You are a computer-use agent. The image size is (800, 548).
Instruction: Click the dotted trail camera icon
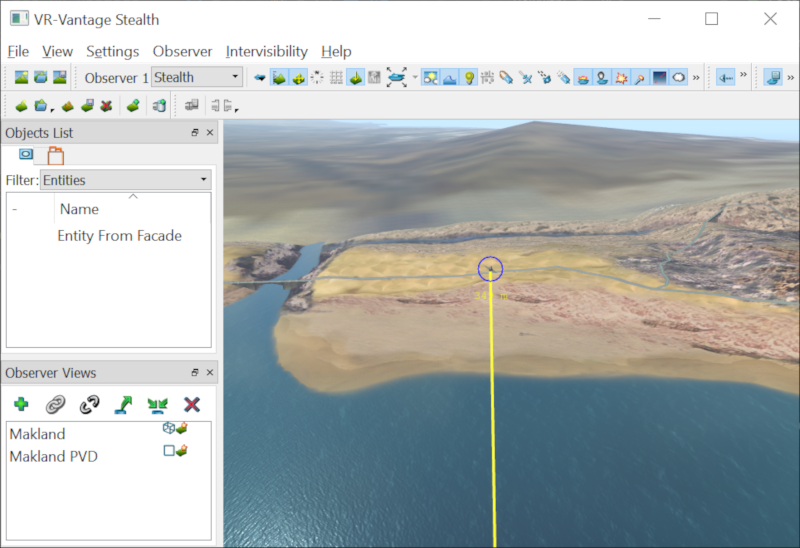[544, 78]
